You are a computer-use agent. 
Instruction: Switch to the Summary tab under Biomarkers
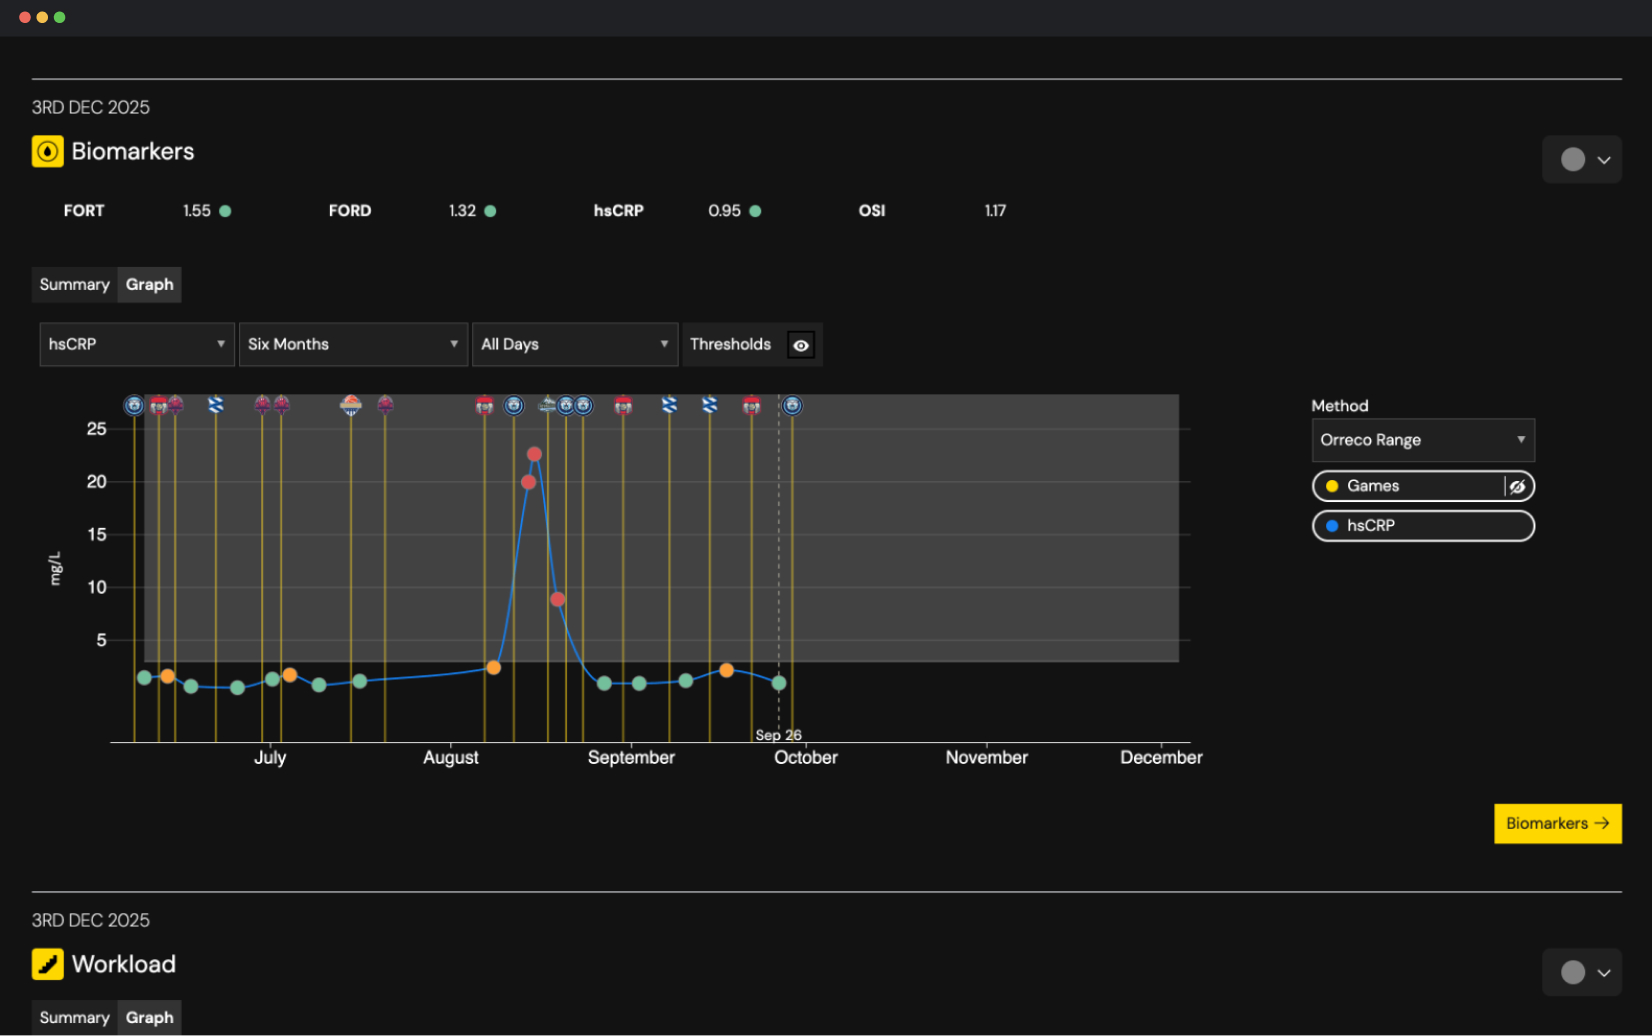pyautogui.click(x=74, y=284)
